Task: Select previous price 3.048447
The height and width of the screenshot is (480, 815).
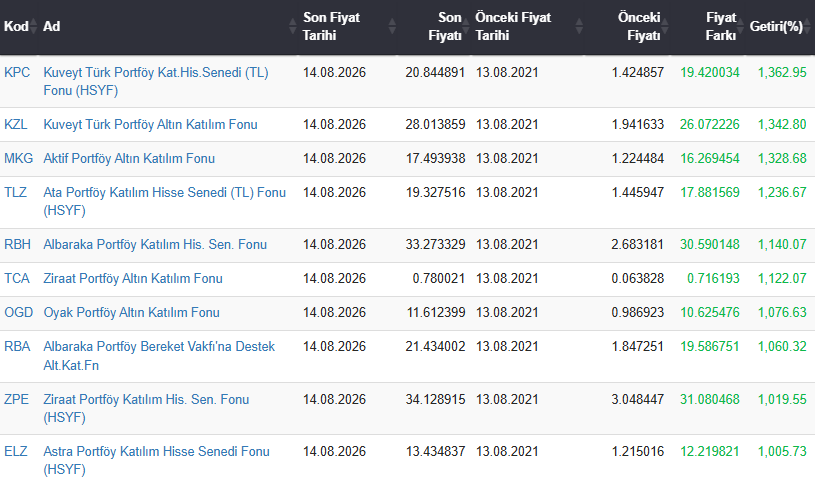Action: point(638,399)
